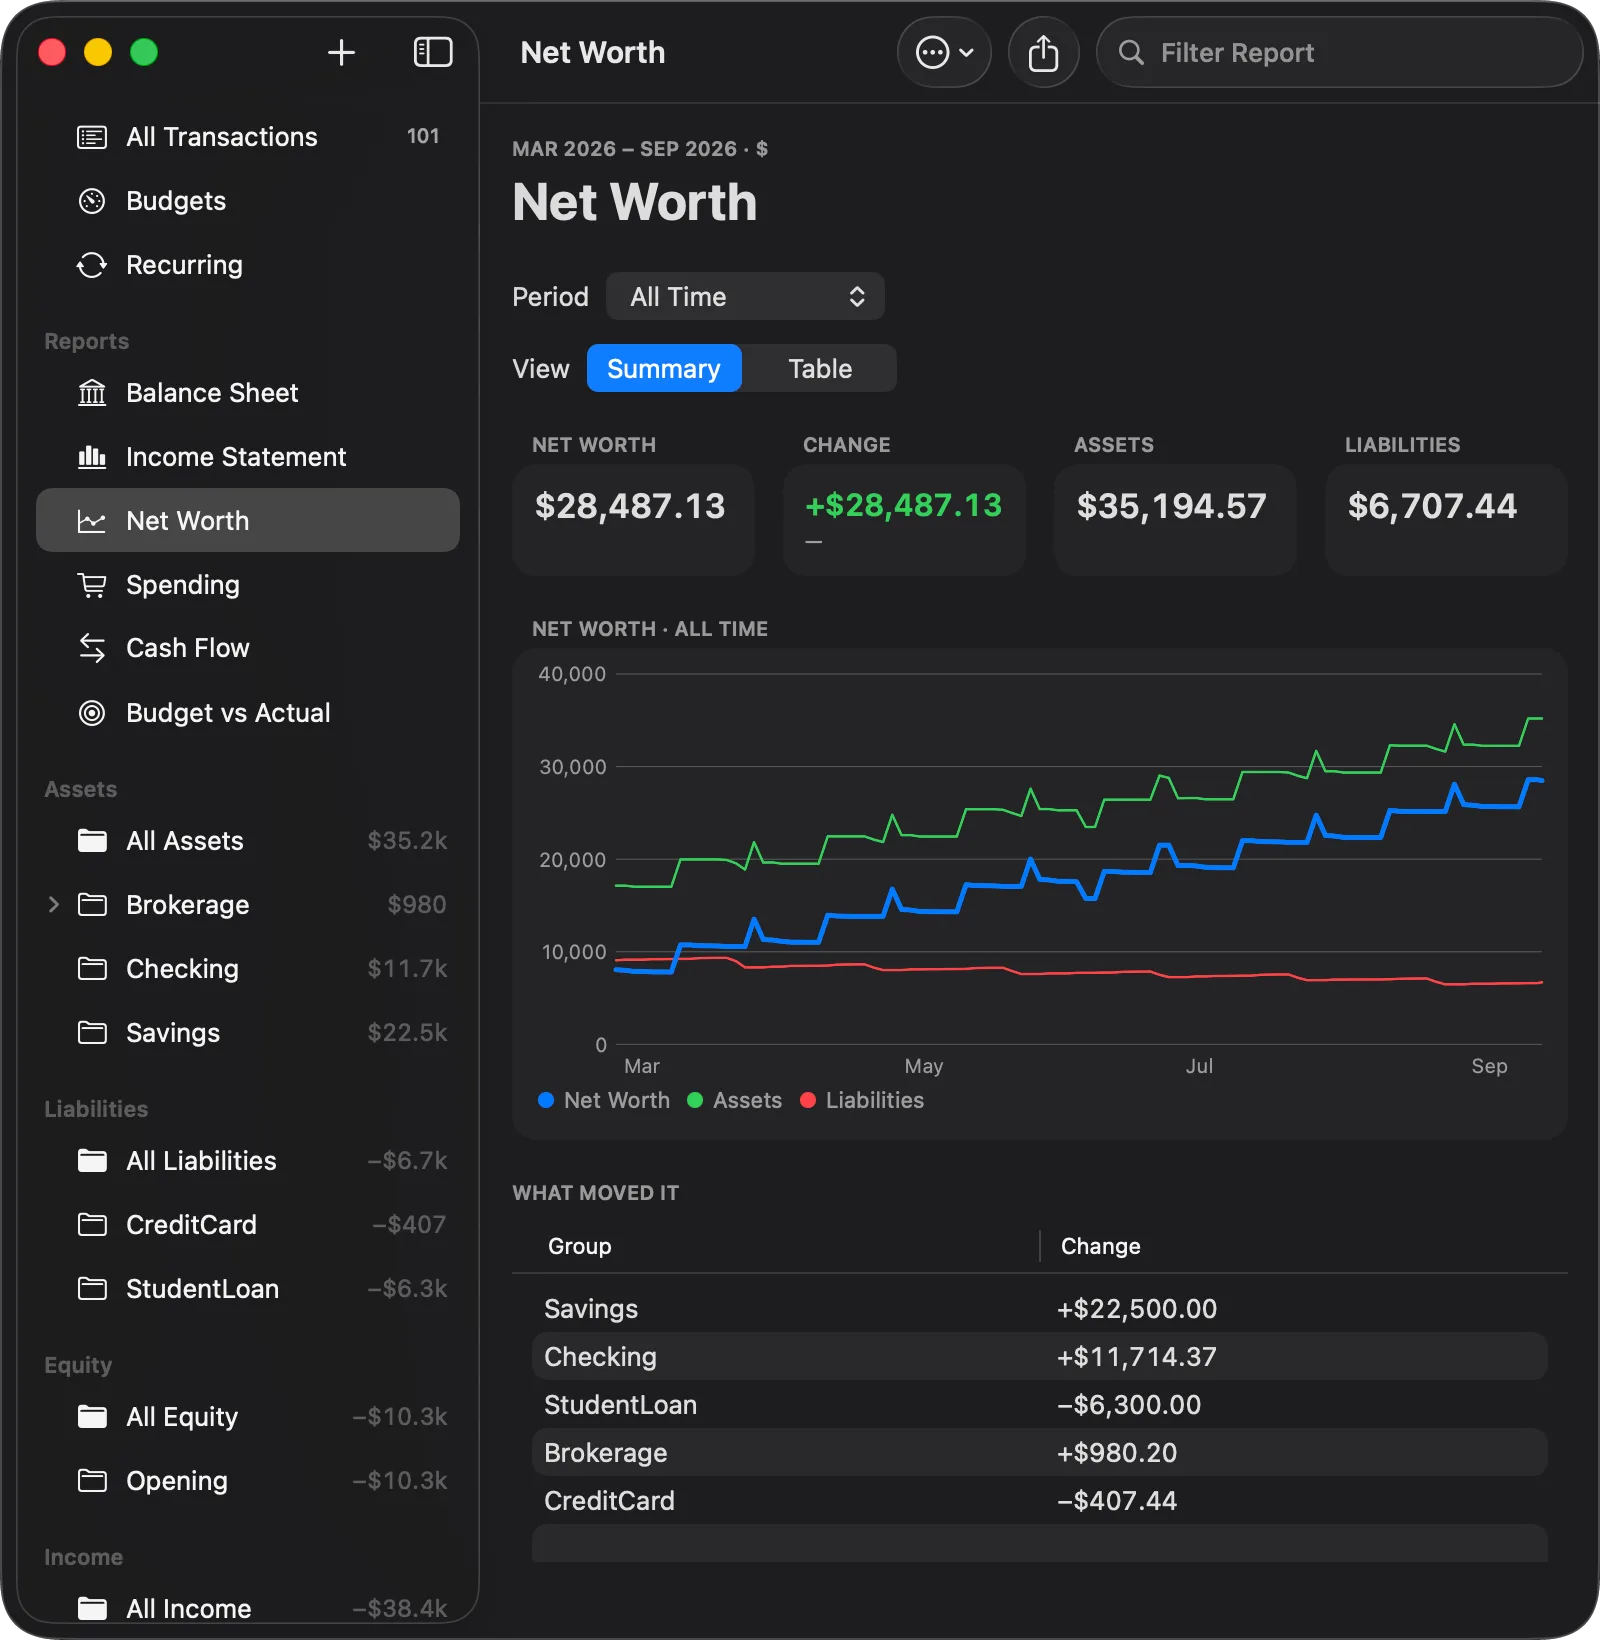Click the All Income folder icon
1600x1640 pixels.
[x=92, y=1609]
